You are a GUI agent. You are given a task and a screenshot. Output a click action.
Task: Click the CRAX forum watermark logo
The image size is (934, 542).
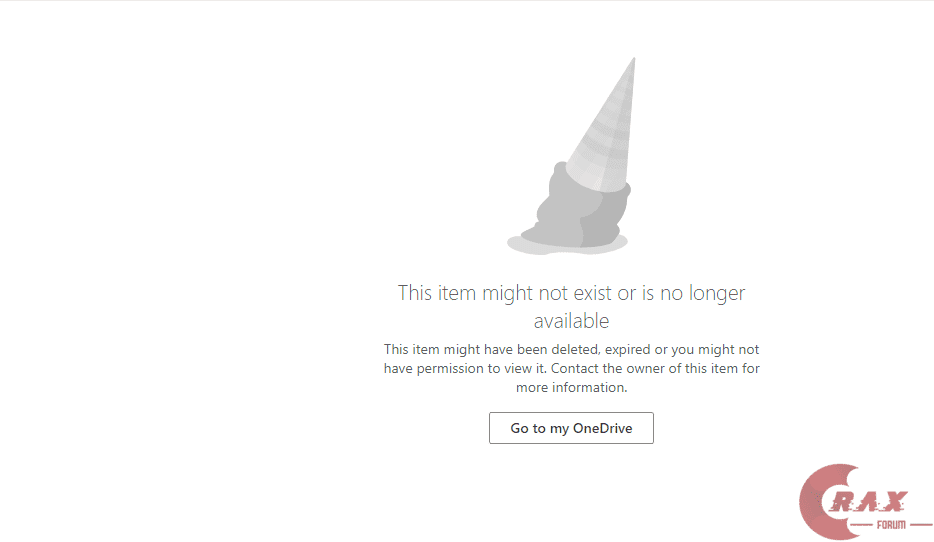coord(865,502)
